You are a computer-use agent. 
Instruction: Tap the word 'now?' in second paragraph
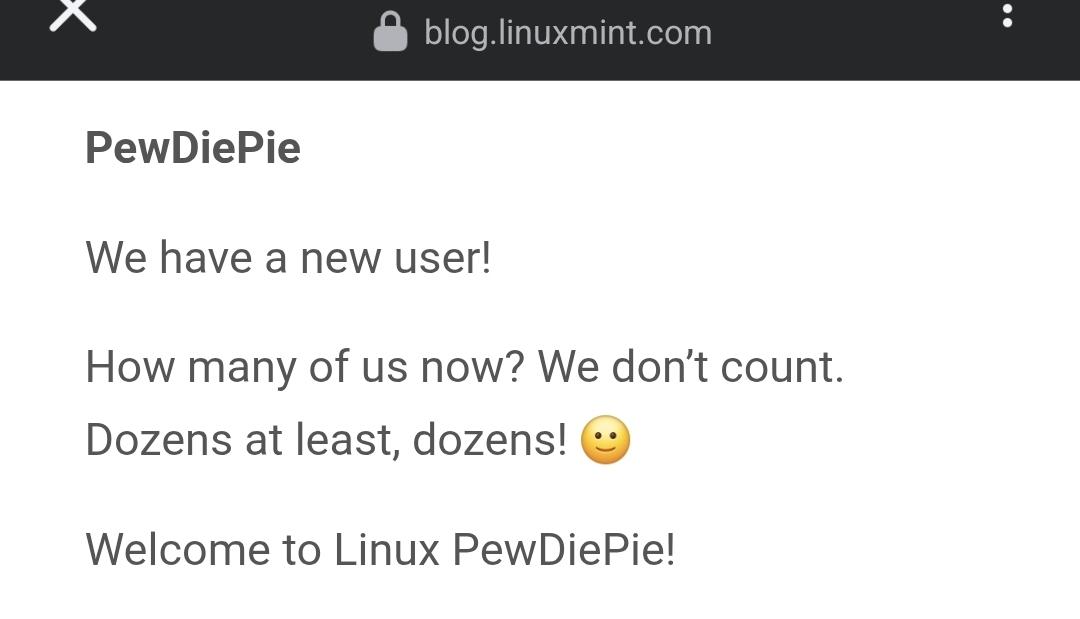click(x=472, y=368)
